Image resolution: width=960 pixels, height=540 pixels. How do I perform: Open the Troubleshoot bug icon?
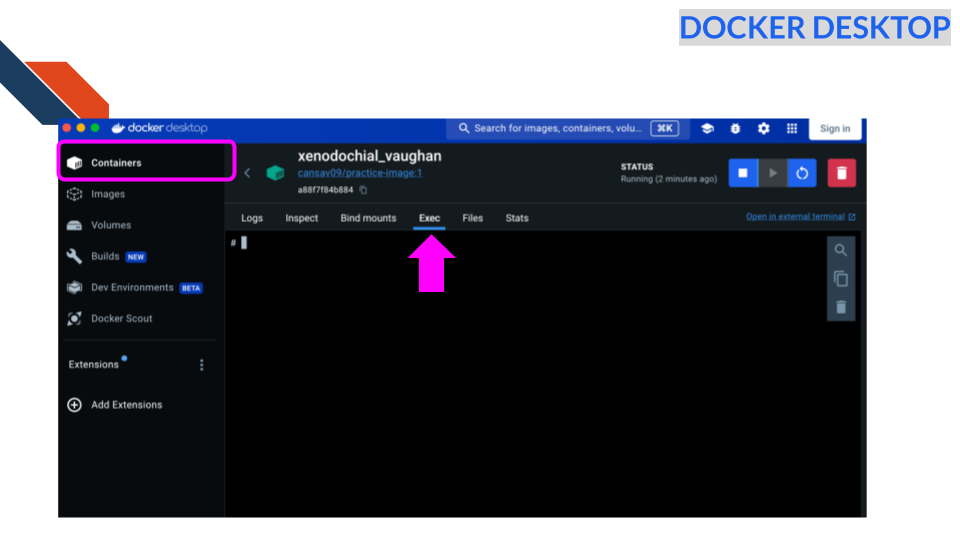[x=735, y=129]
